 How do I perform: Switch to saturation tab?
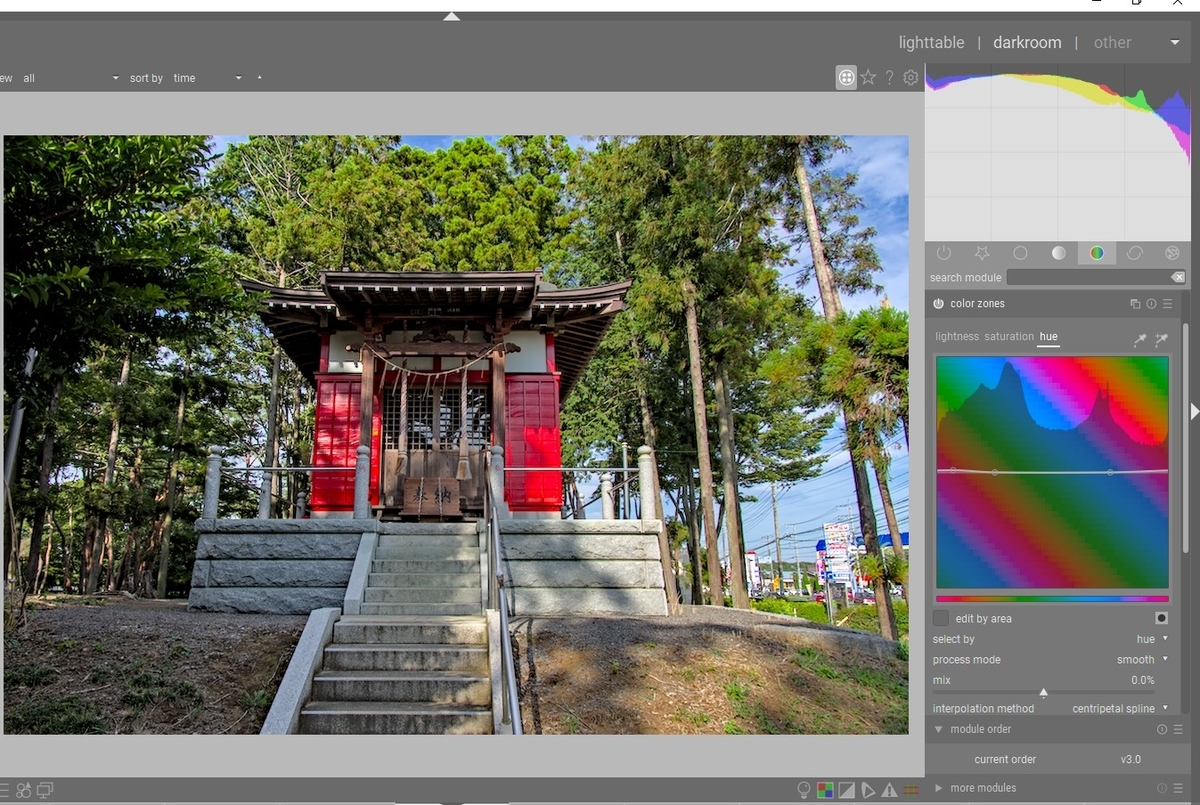coord(1009,337)
